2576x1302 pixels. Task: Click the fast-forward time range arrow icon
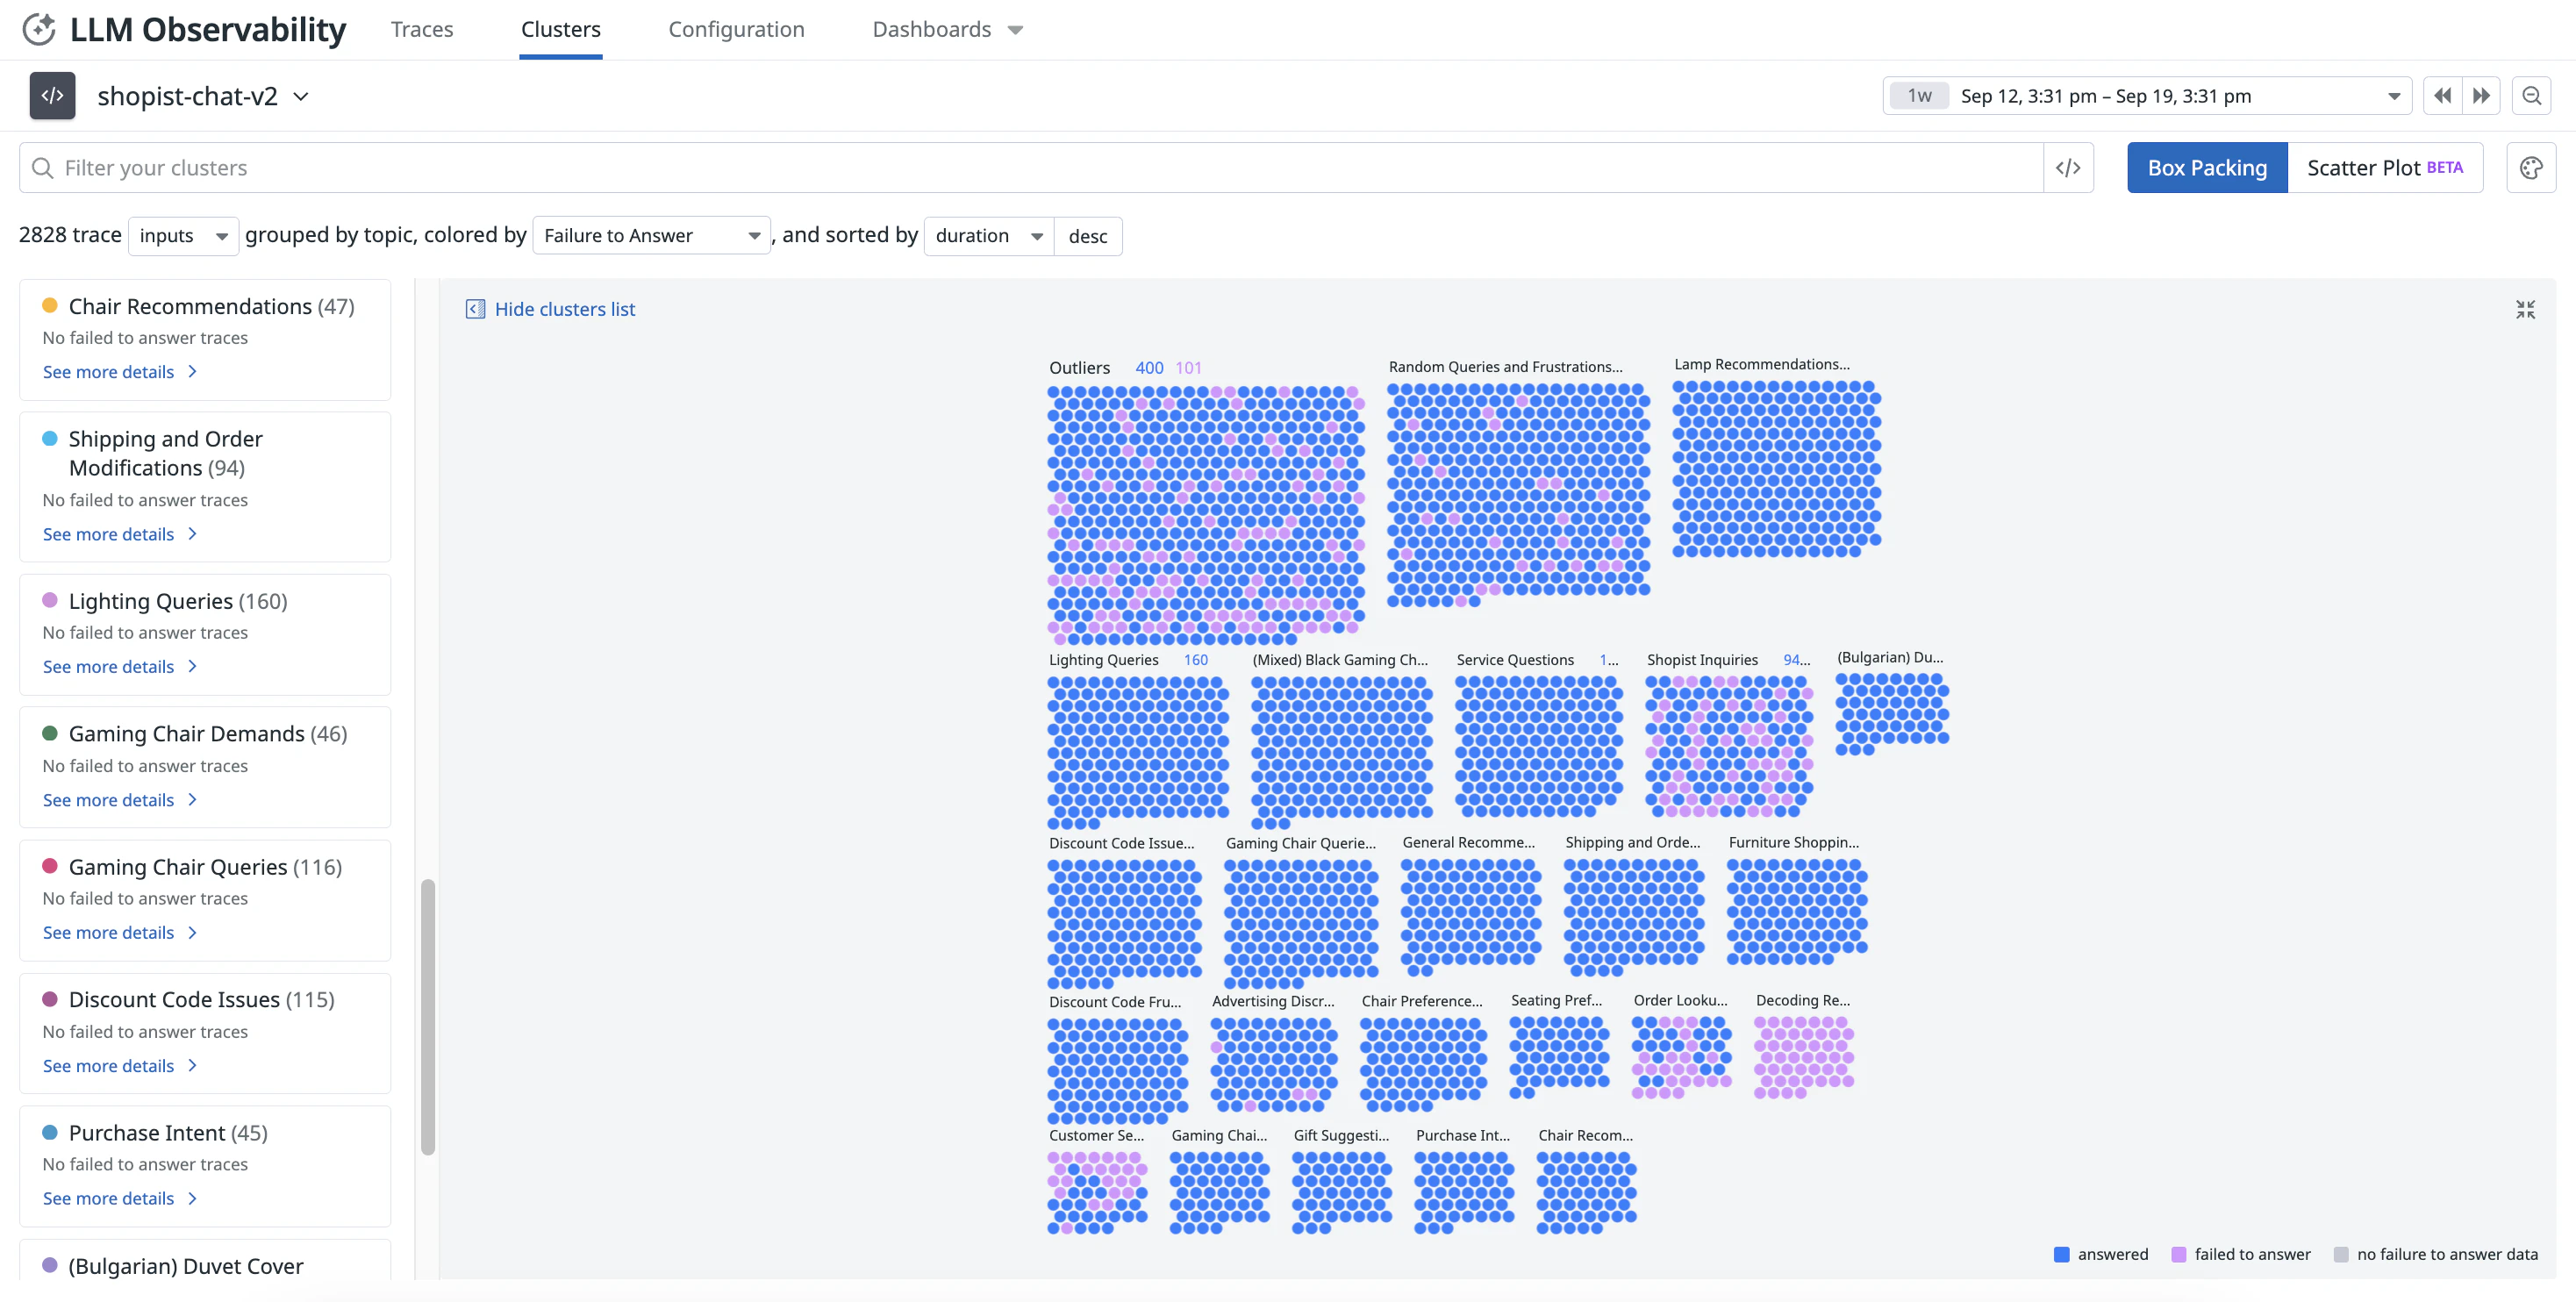(x=2481, y=95)
